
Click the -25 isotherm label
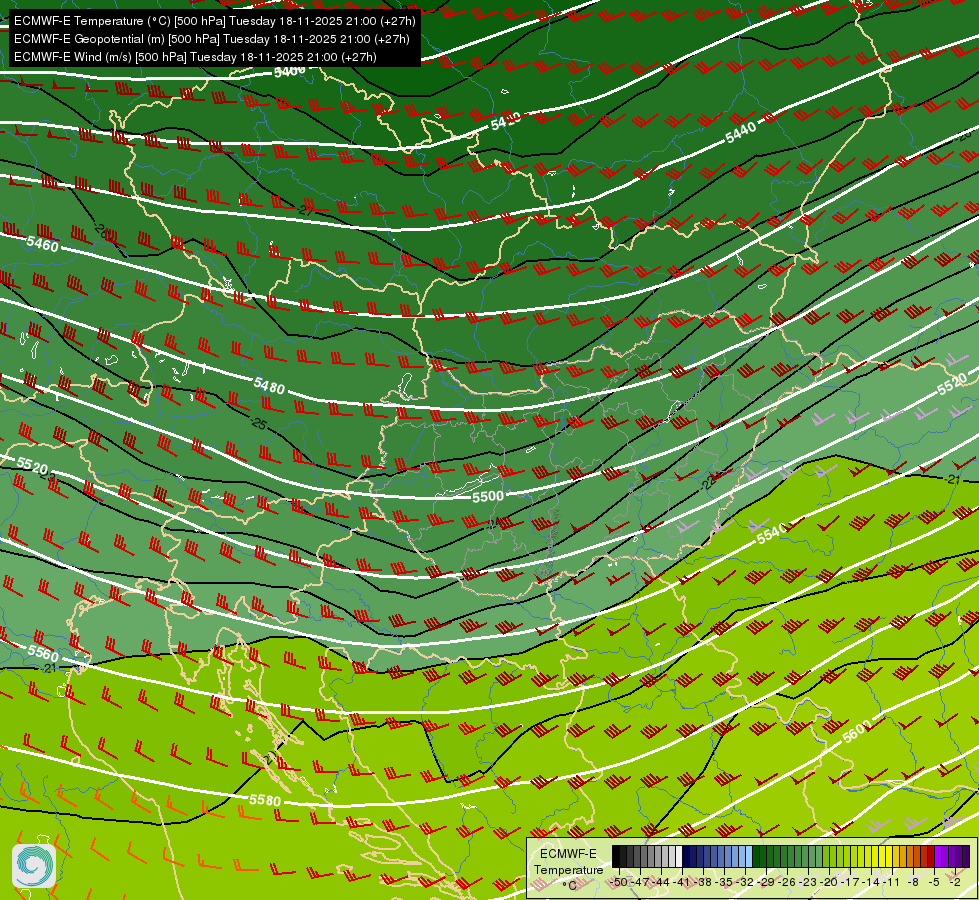click(258, 424)
